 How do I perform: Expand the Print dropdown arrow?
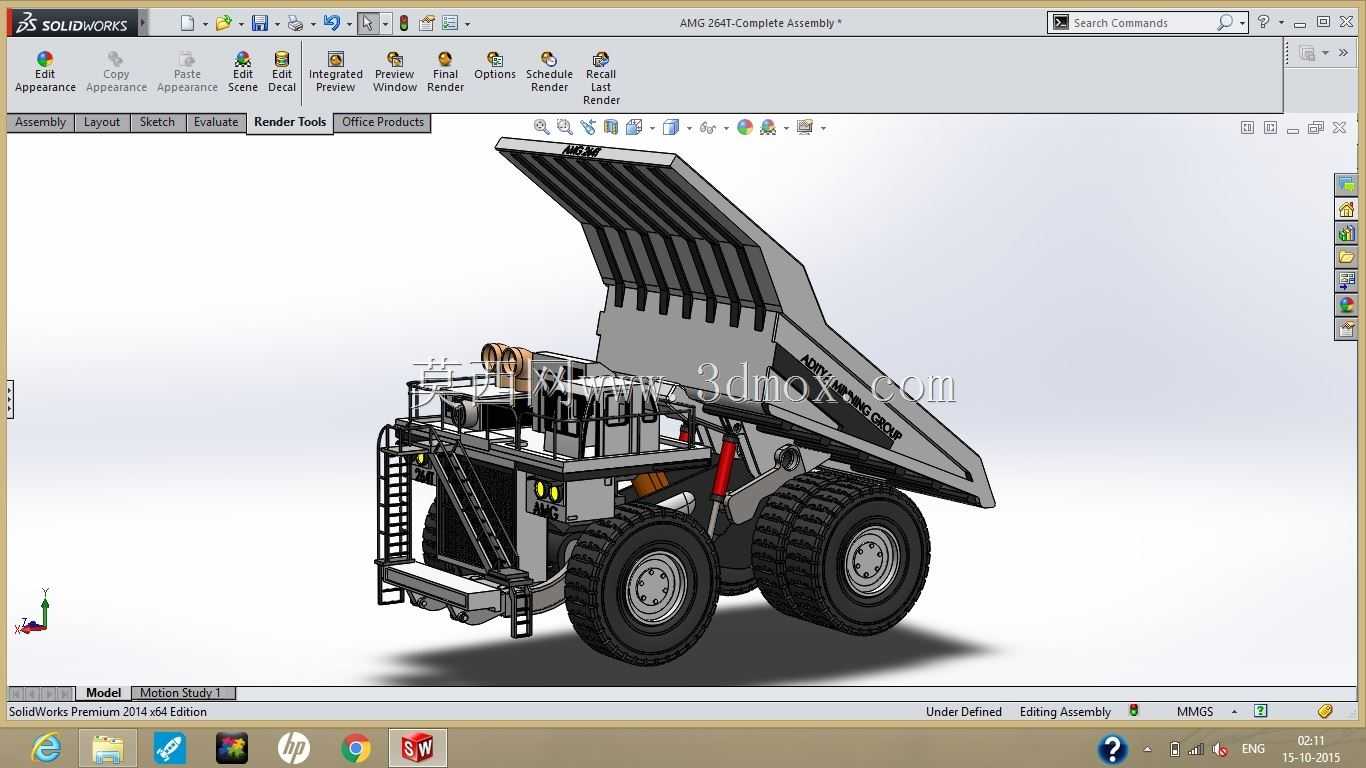tap(313, 24)
